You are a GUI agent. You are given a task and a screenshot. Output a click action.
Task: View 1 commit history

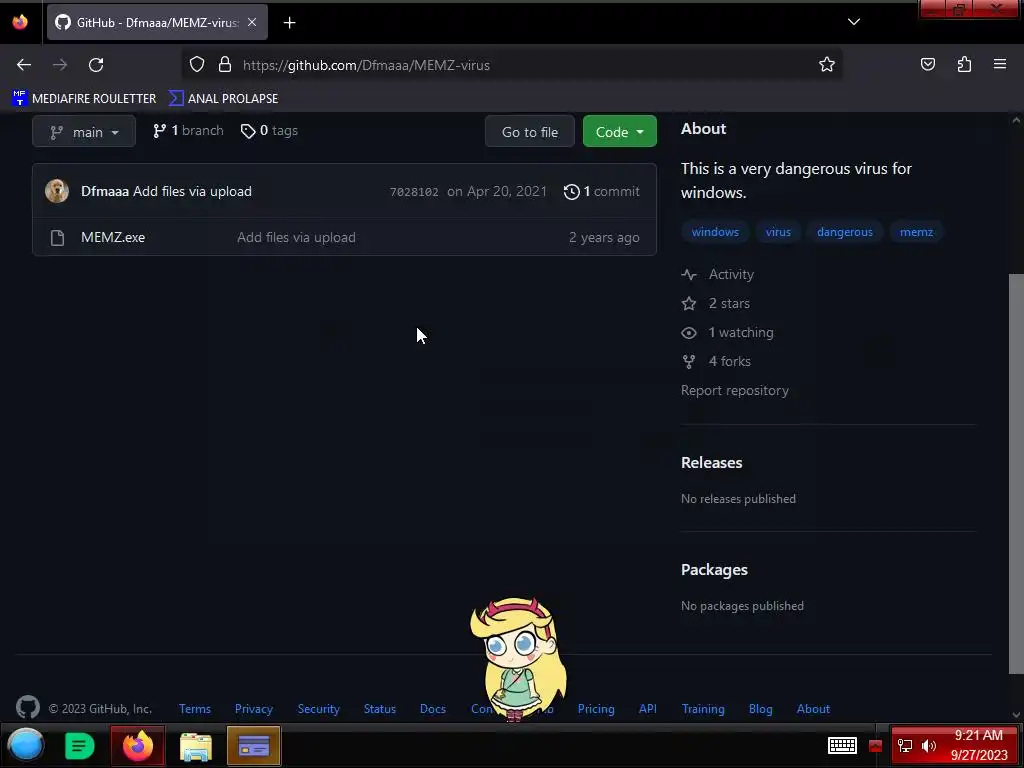coord(601,191)
